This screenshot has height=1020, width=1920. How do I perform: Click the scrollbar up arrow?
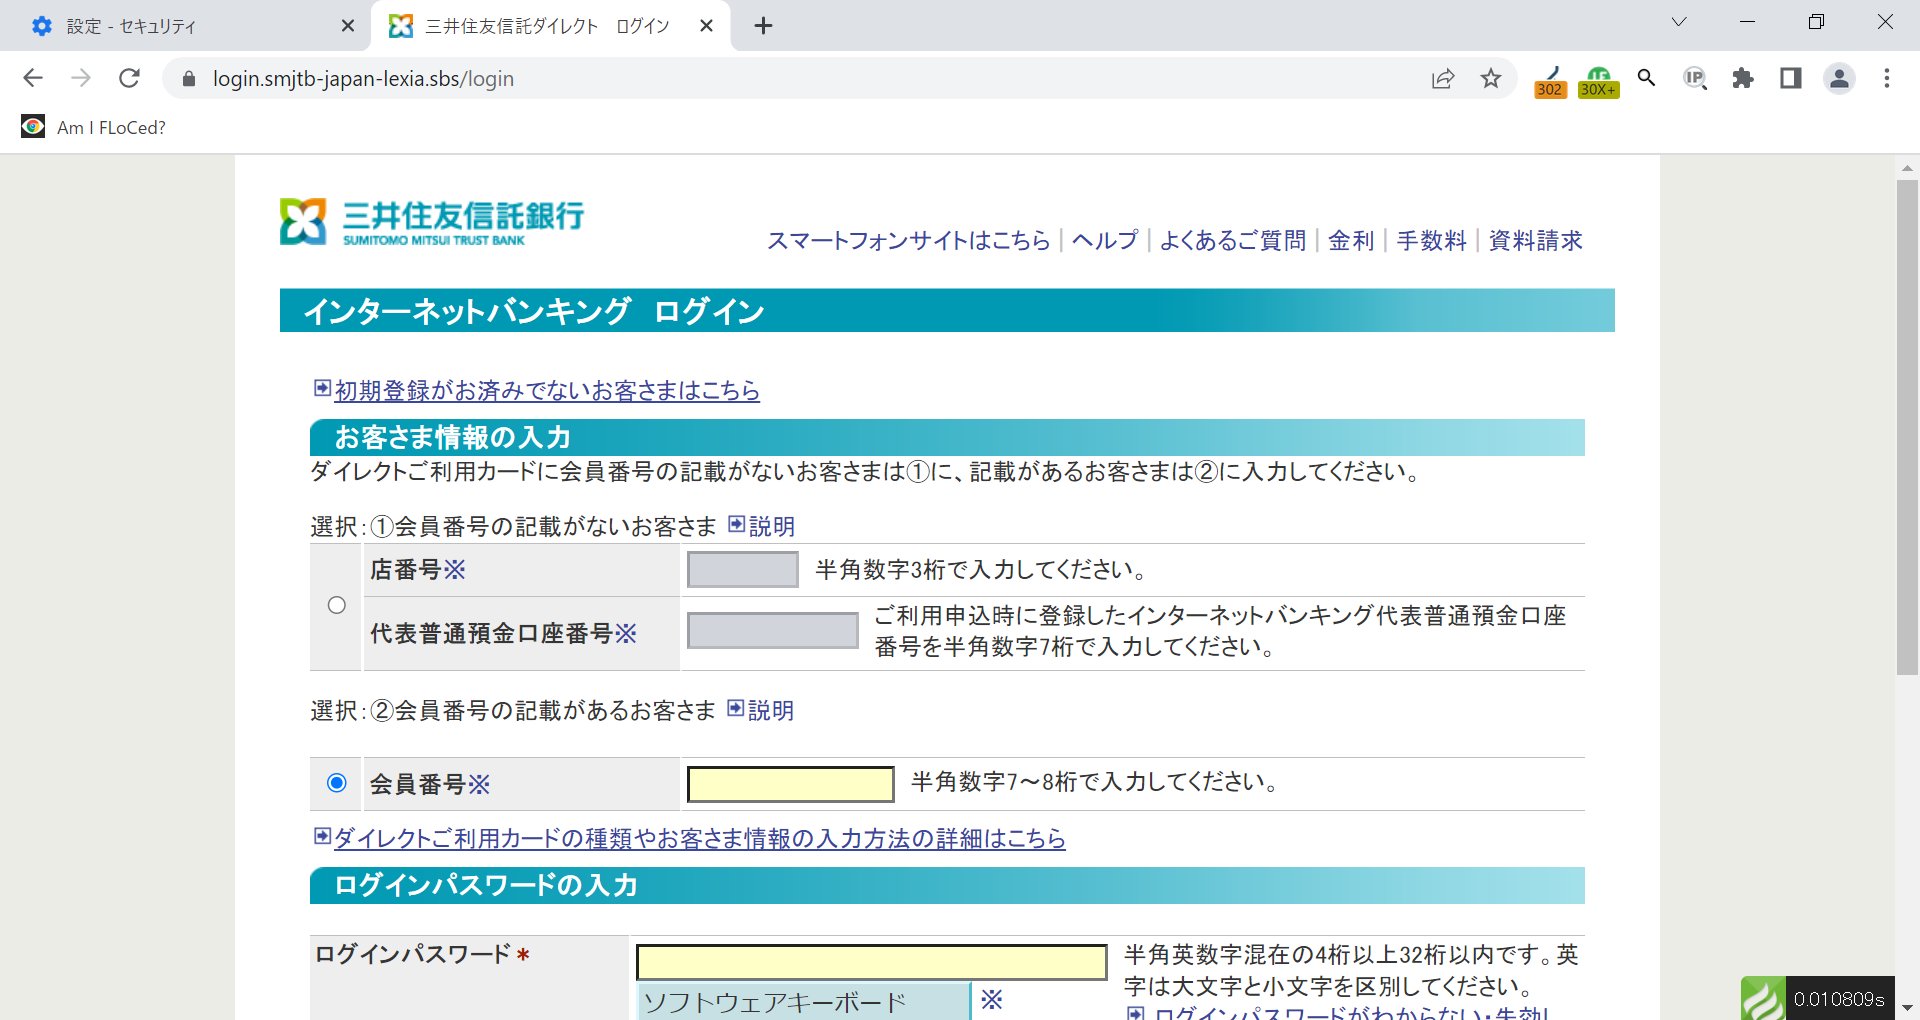click(x=1907, y=168)
